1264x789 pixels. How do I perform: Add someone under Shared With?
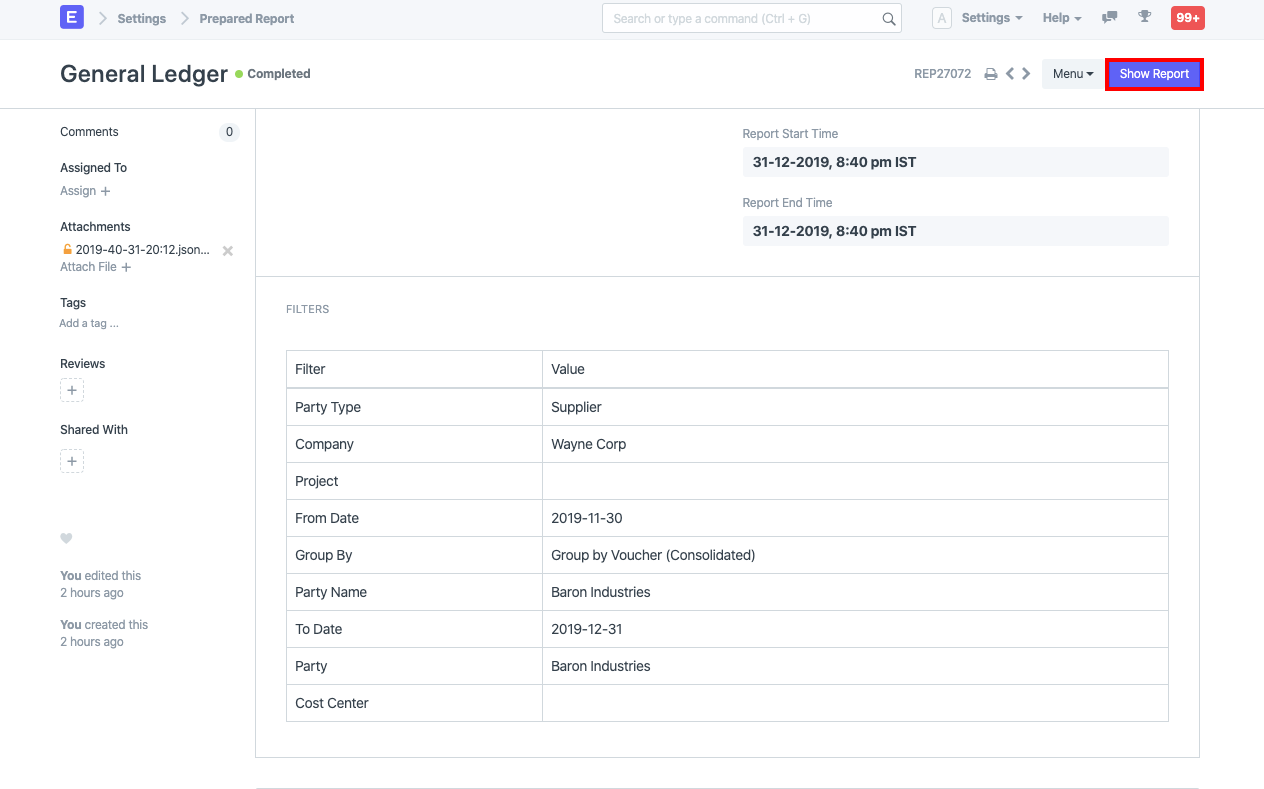coord(71,461)
